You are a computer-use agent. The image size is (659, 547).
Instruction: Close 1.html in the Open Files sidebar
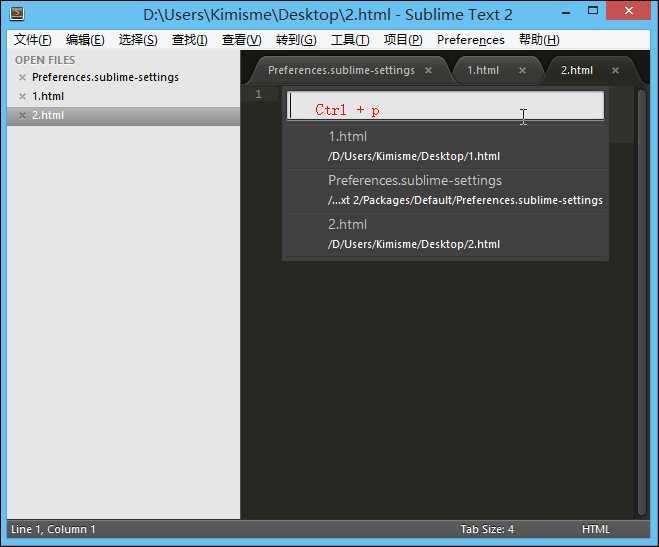[x=22, y=96]
